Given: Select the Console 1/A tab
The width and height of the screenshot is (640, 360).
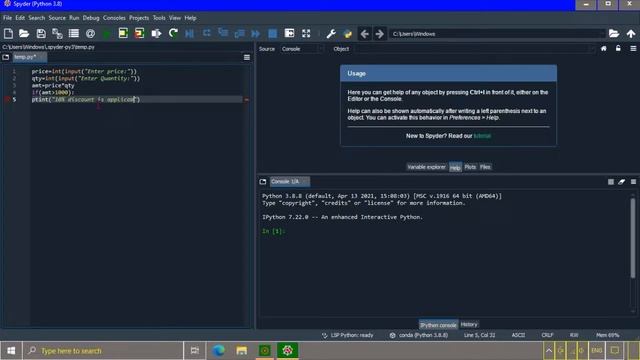Looking at the screenshot, I should coord(289,182).
